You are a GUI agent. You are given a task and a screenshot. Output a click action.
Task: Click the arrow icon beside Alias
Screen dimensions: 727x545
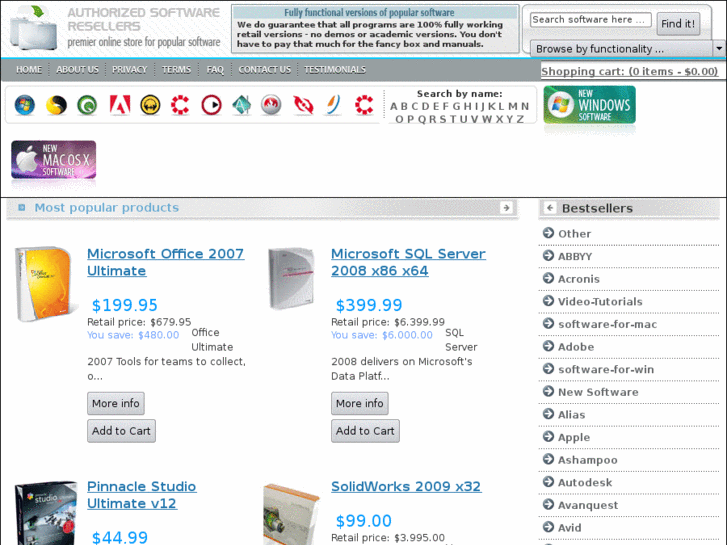click(548, 414)
